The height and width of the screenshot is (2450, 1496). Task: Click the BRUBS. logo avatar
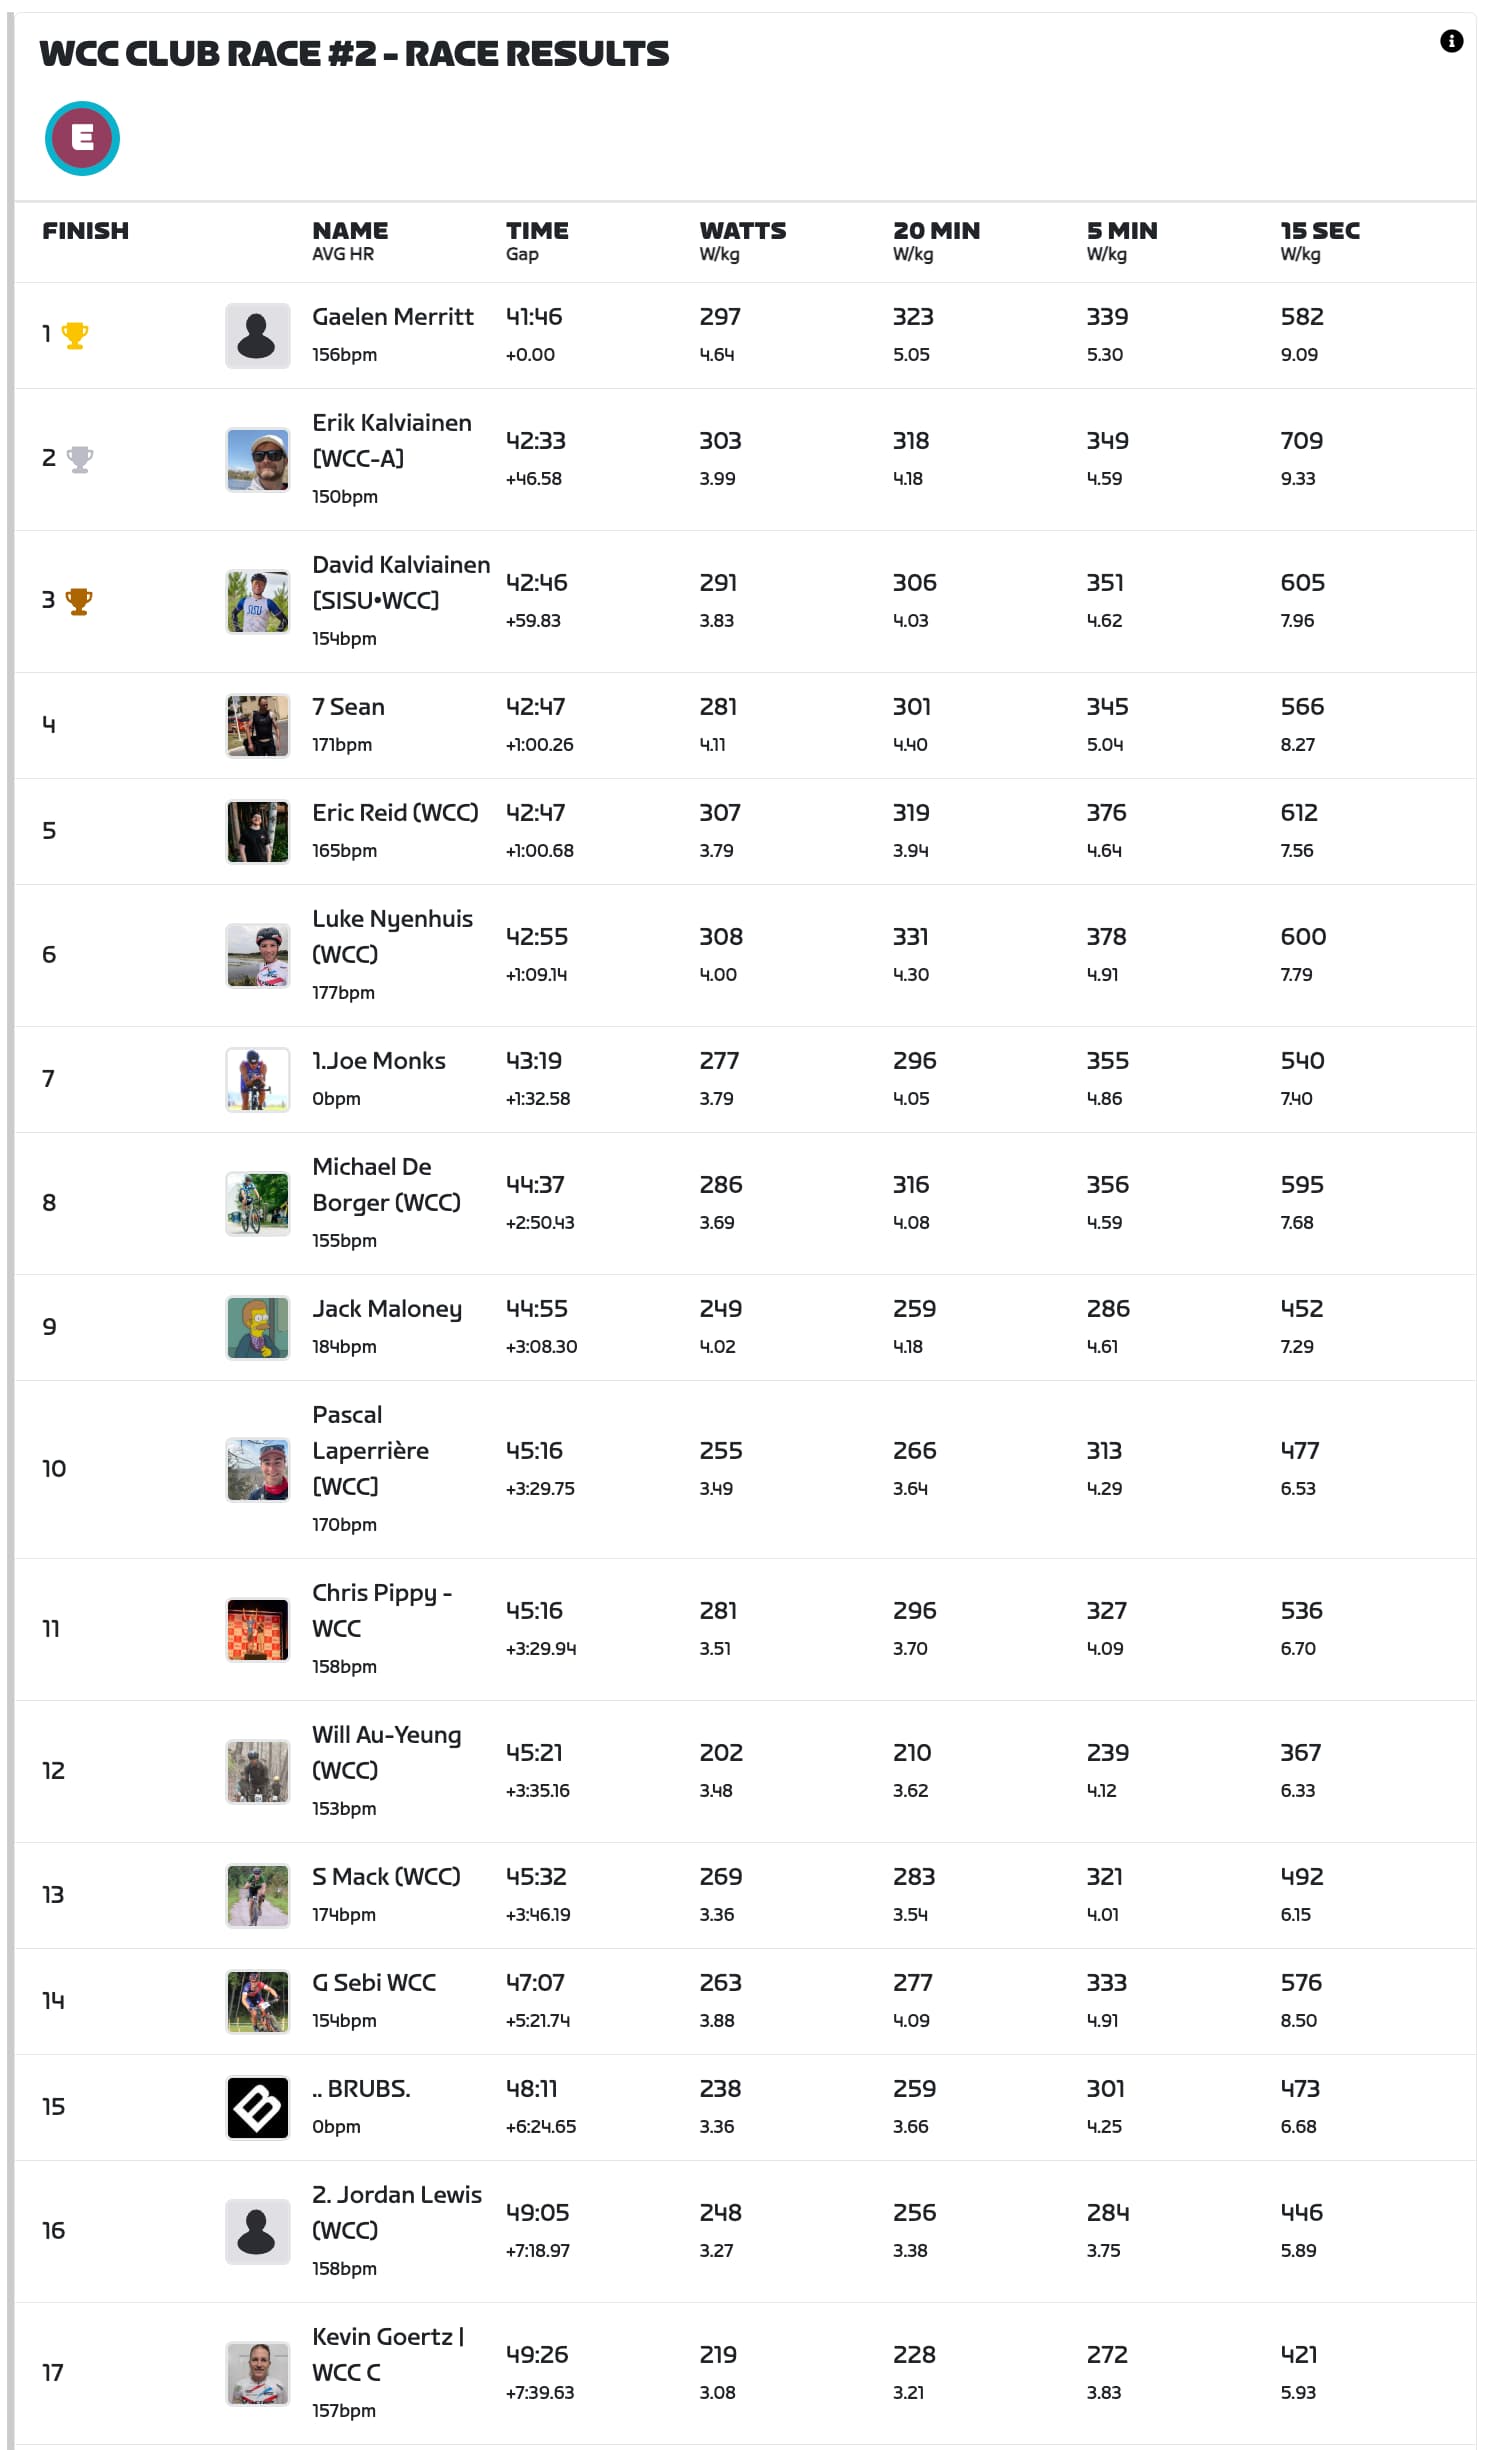click(257, 2107)
